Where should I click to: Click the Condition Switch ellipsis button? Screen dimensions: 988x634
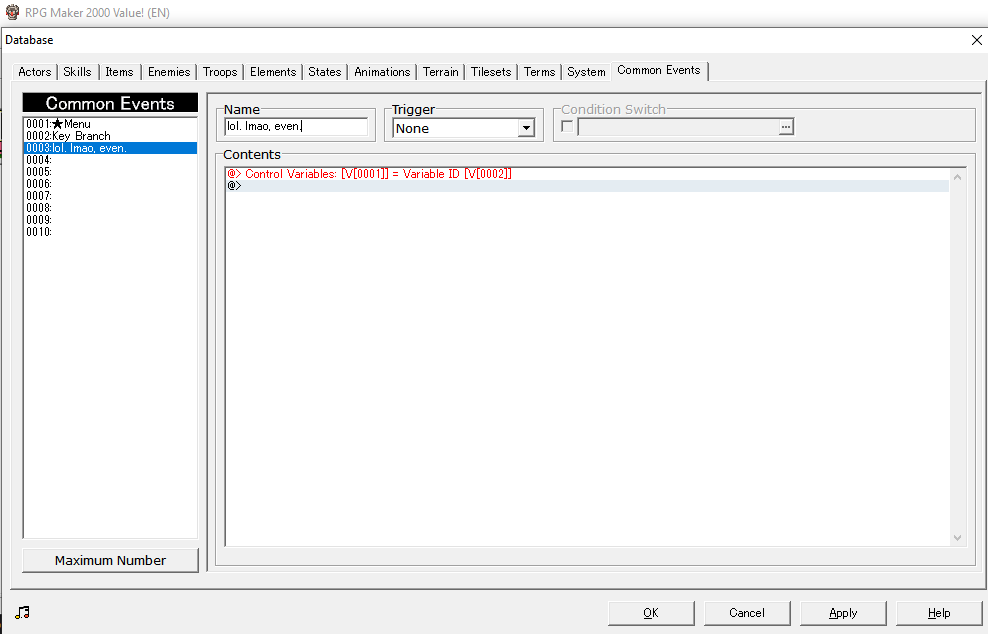[x=786, y=127]
